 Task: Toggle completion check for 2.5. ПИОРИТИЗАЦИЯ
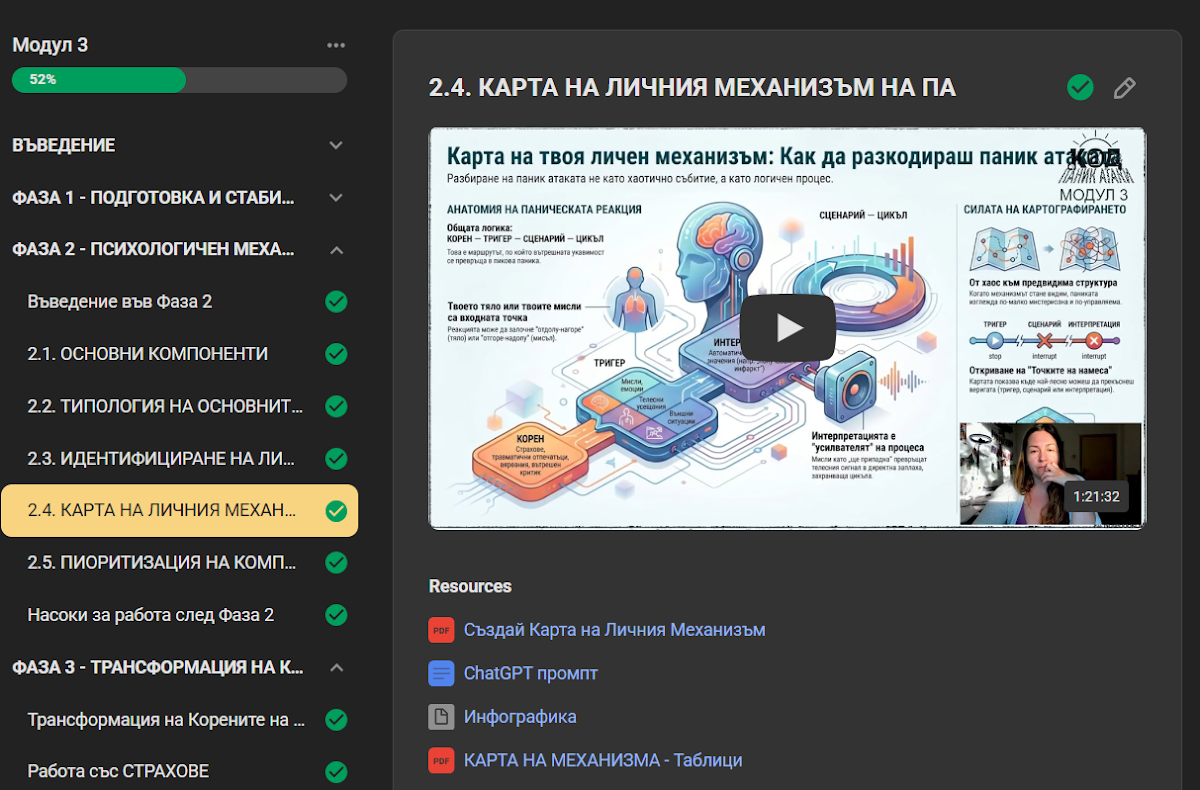tap(336, 562)
